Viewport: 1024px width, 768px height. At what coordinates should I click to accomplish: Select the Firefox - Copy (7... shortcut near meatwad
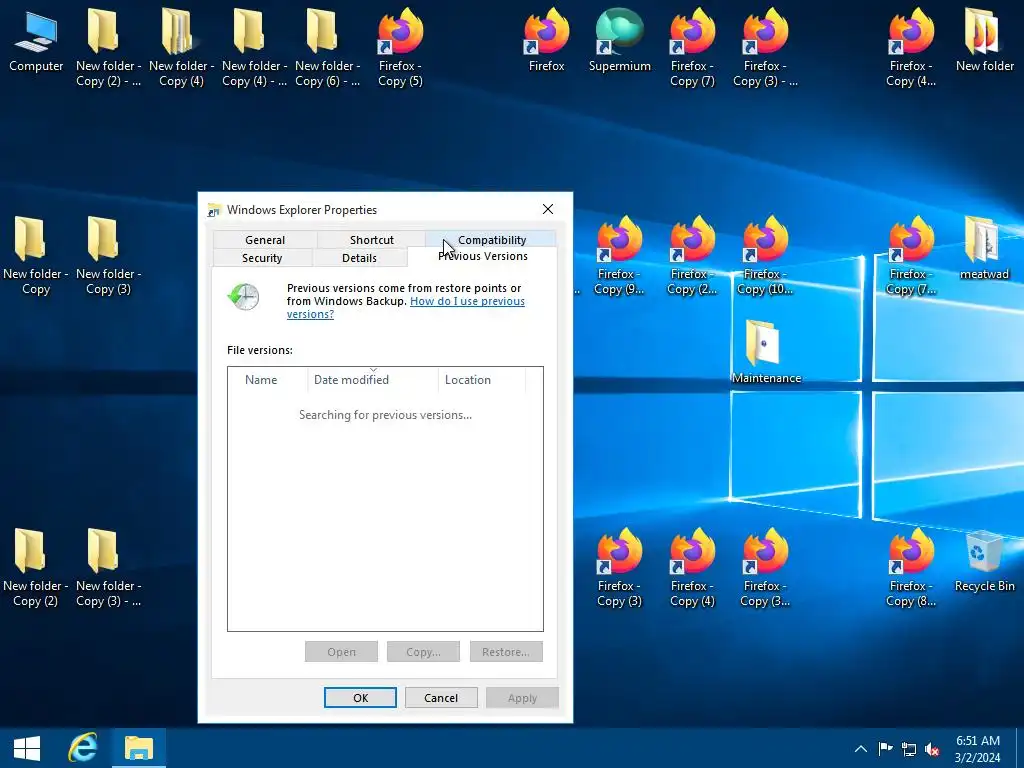911,255
